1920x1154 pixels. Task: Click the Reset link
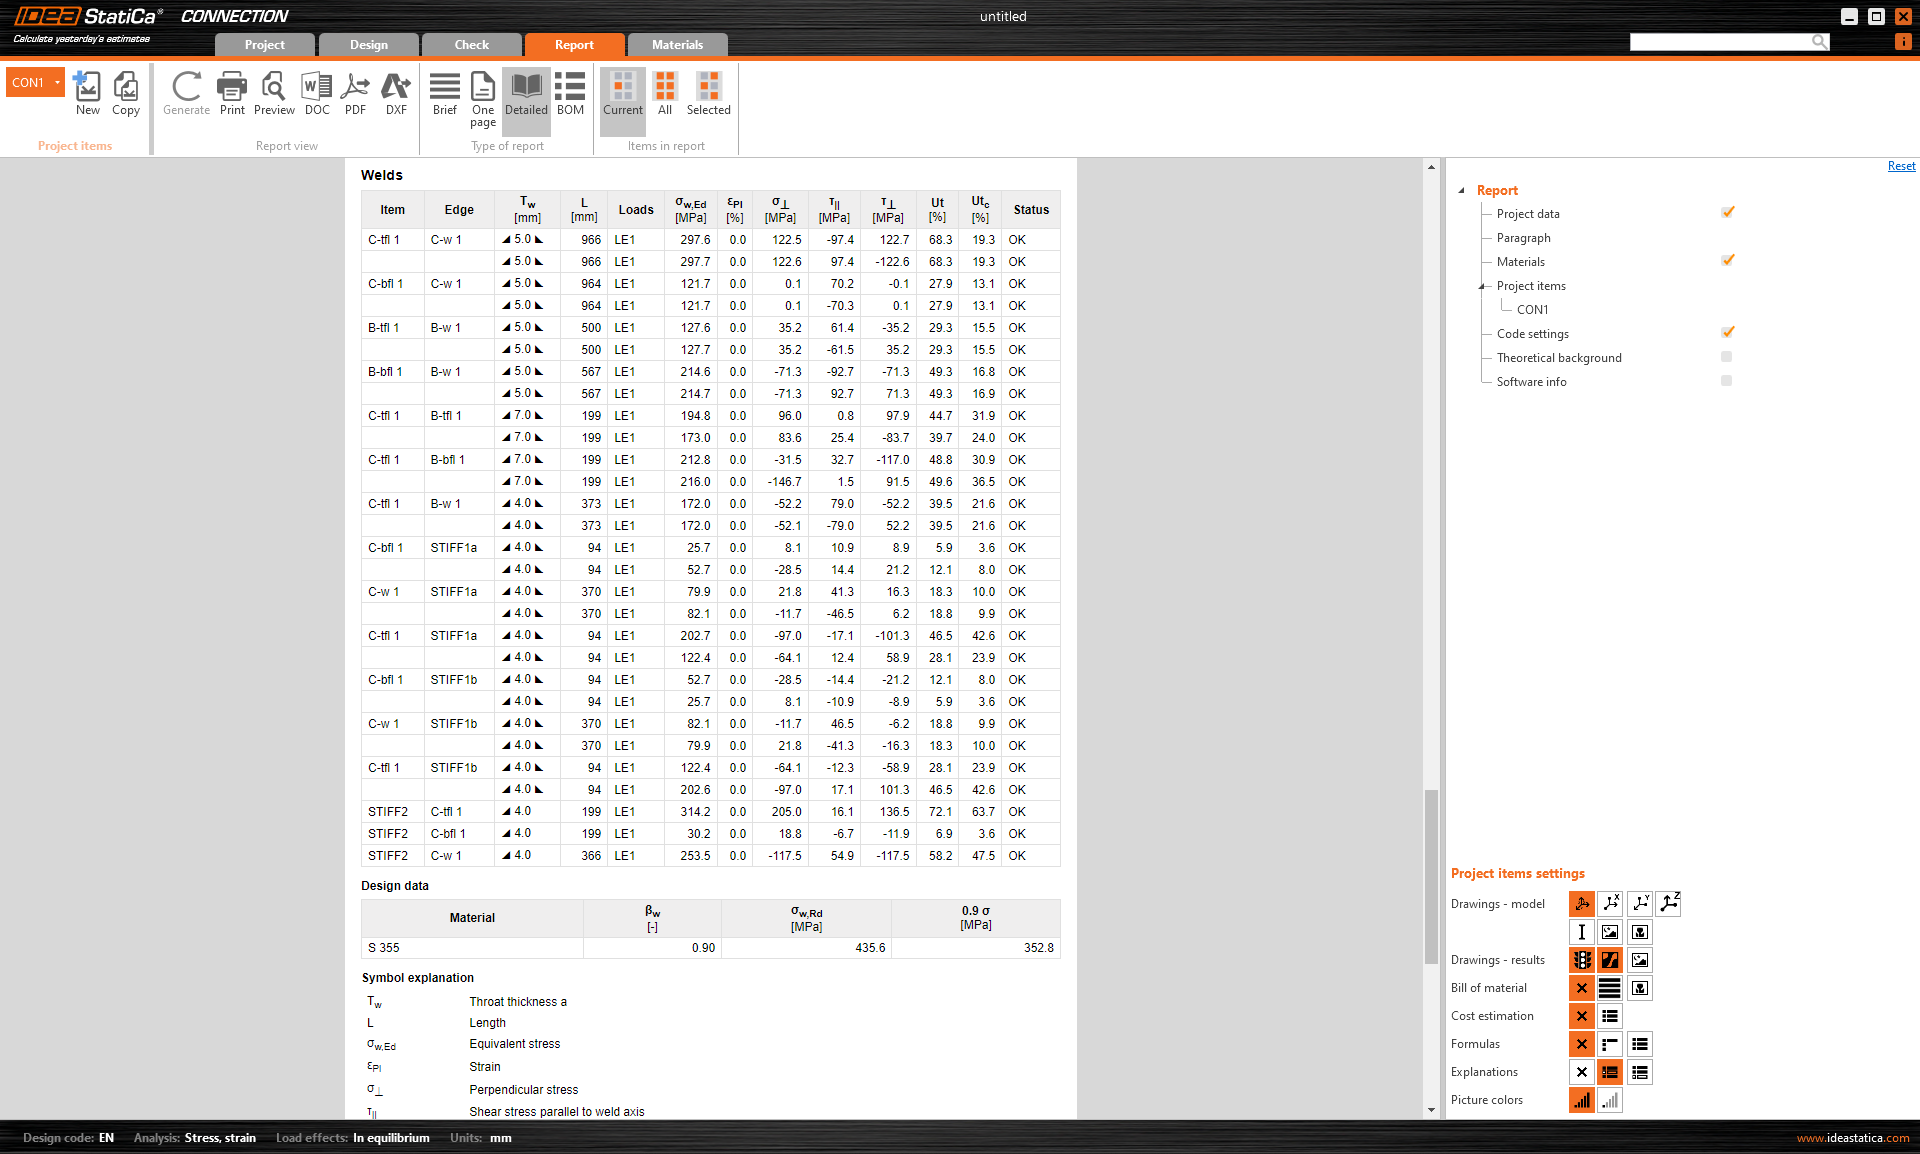point(1901,166)
